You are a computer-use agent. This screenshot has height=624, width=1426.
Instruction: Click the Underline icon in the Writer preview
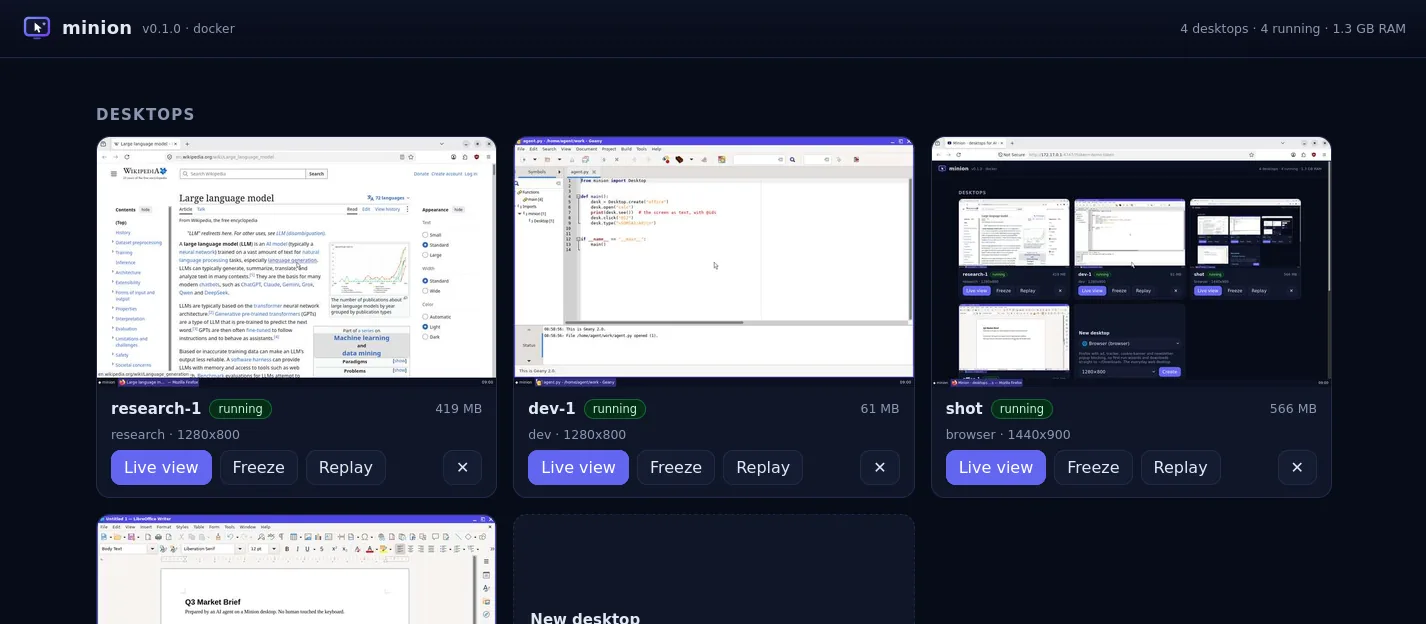(307, 549)
